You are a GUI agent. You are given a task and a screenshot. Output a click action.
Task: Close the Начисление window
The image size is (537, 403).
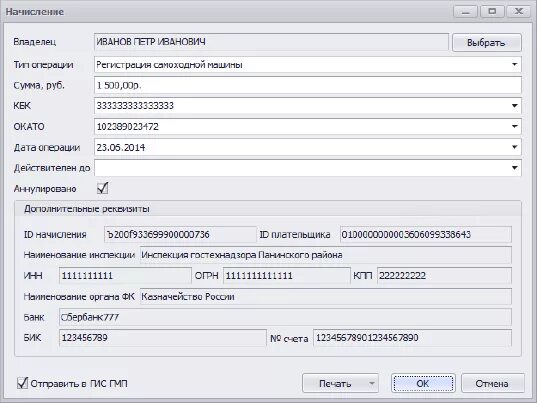pos(519,12)
